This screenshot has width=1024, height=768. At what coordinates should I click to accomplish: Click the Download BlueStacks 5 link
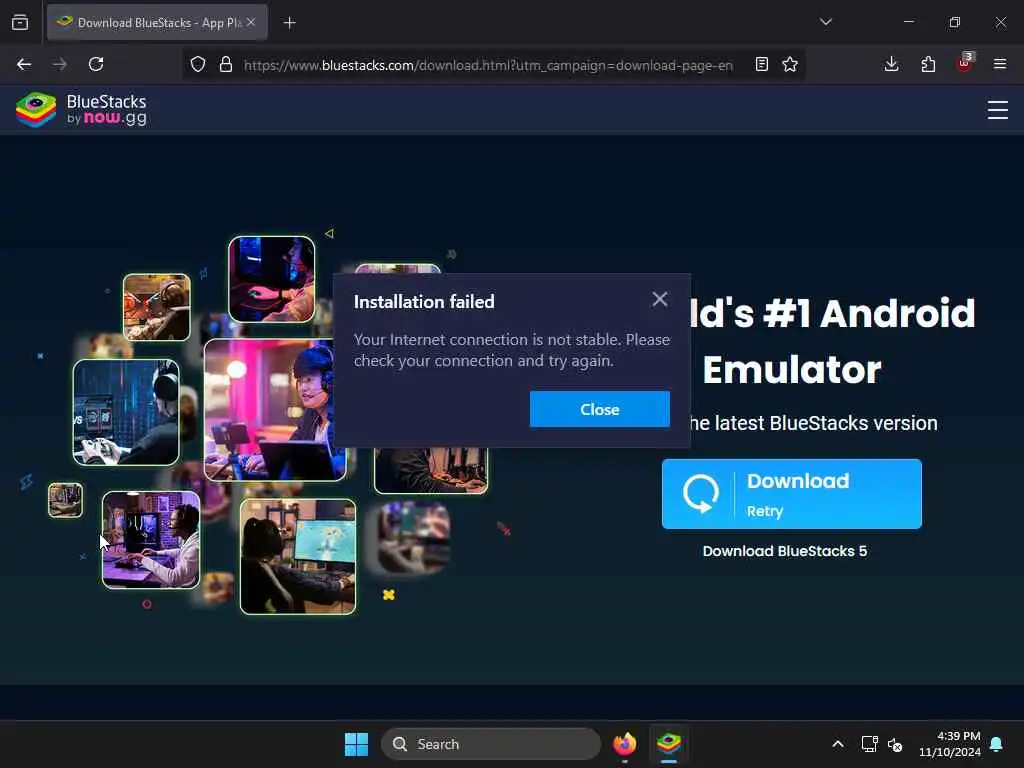(785, 551)
